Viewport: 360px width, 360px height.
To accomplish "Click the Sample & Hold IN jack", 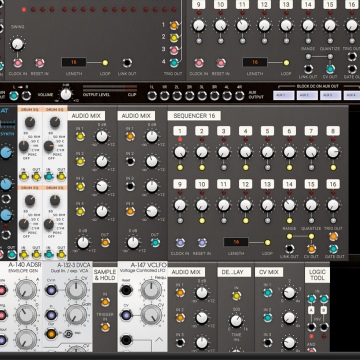I will [105, 302].
